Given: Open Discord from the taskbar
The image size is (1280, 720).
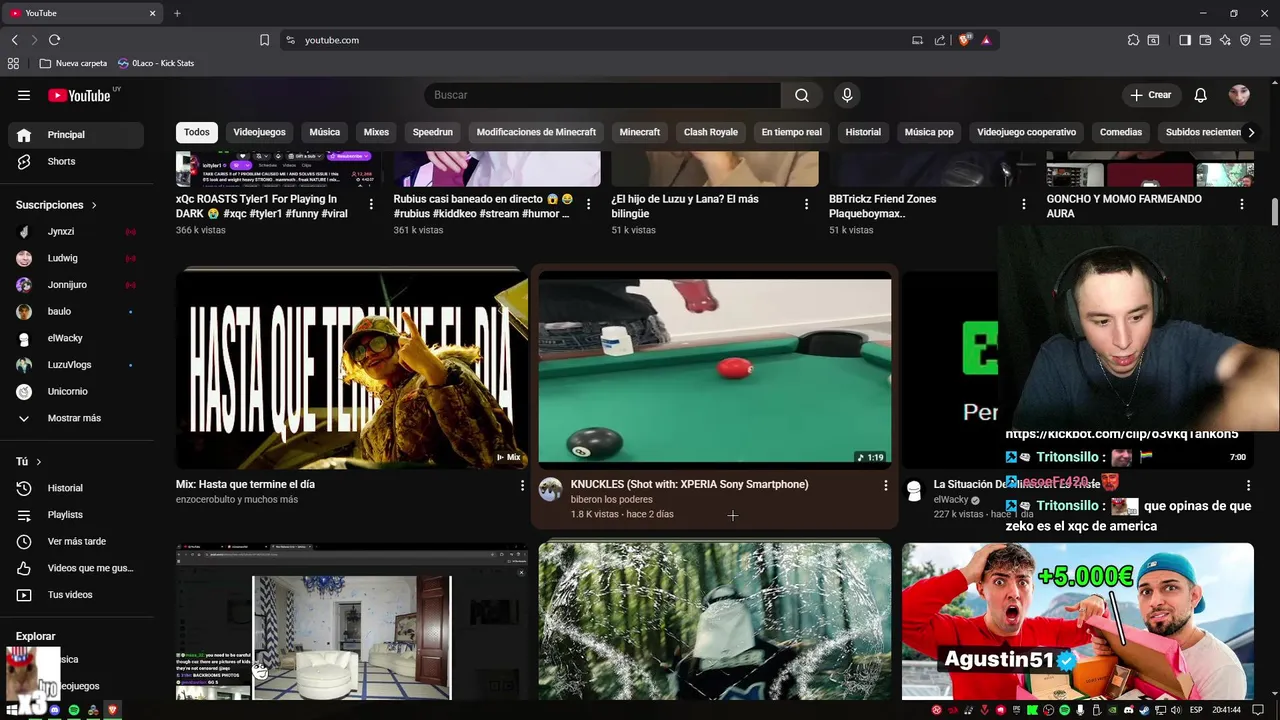Looking at the screenshot, I should pyautogui.click(x=54, y=710).
